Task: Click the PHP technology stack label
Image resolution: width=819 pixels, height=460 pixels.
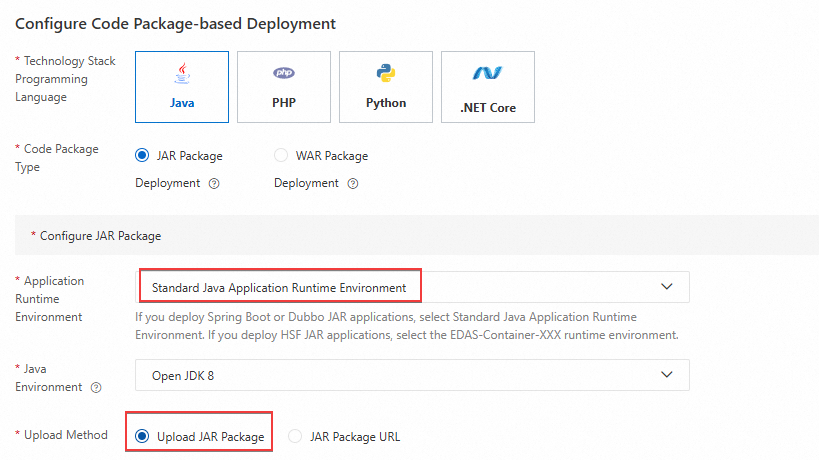Action: 284,103
